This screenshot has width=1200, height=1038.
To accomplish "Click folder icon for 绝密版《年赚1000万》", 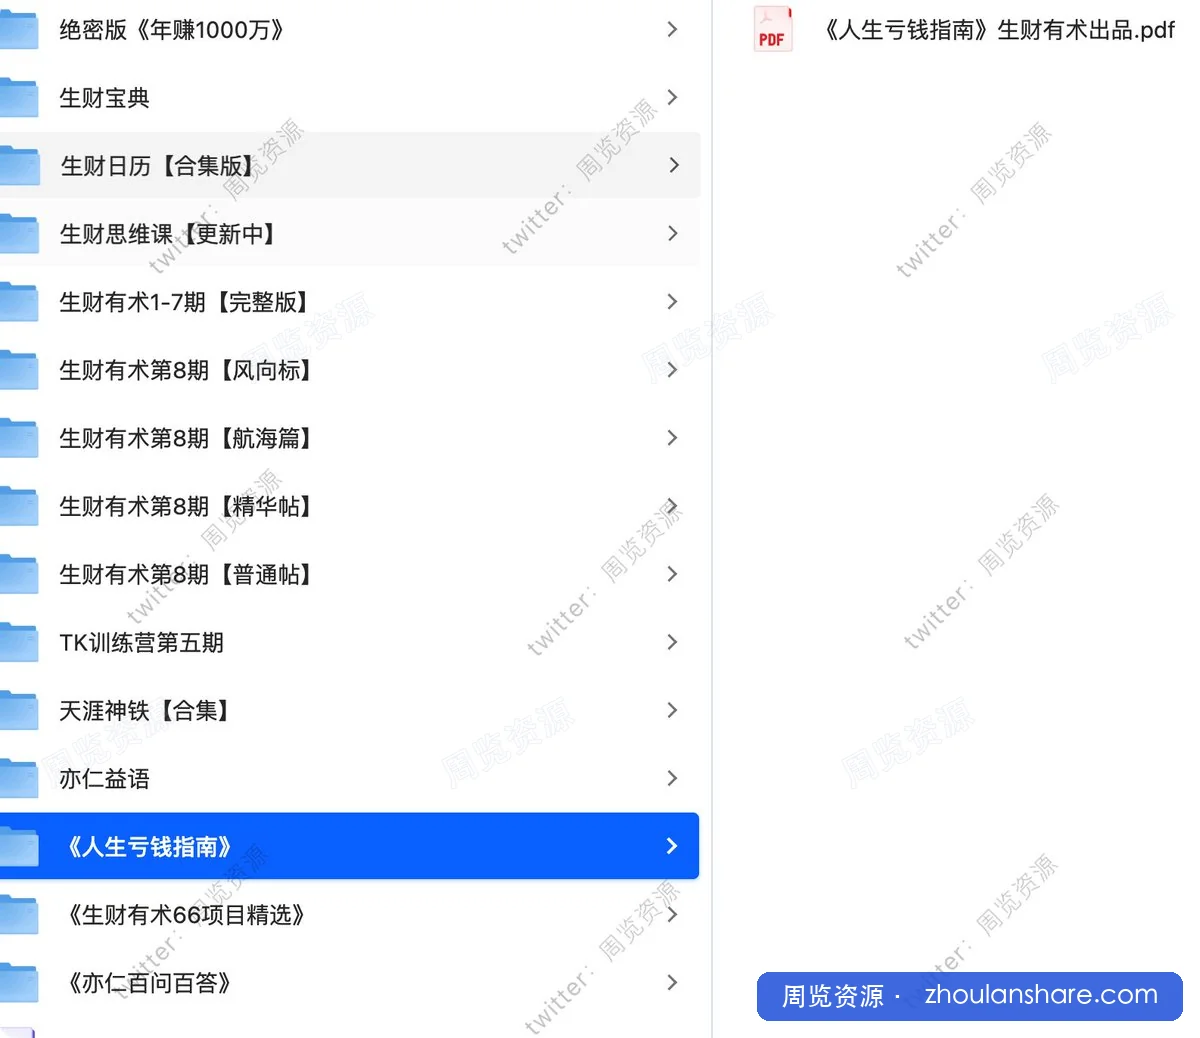I will coord(19,30).
